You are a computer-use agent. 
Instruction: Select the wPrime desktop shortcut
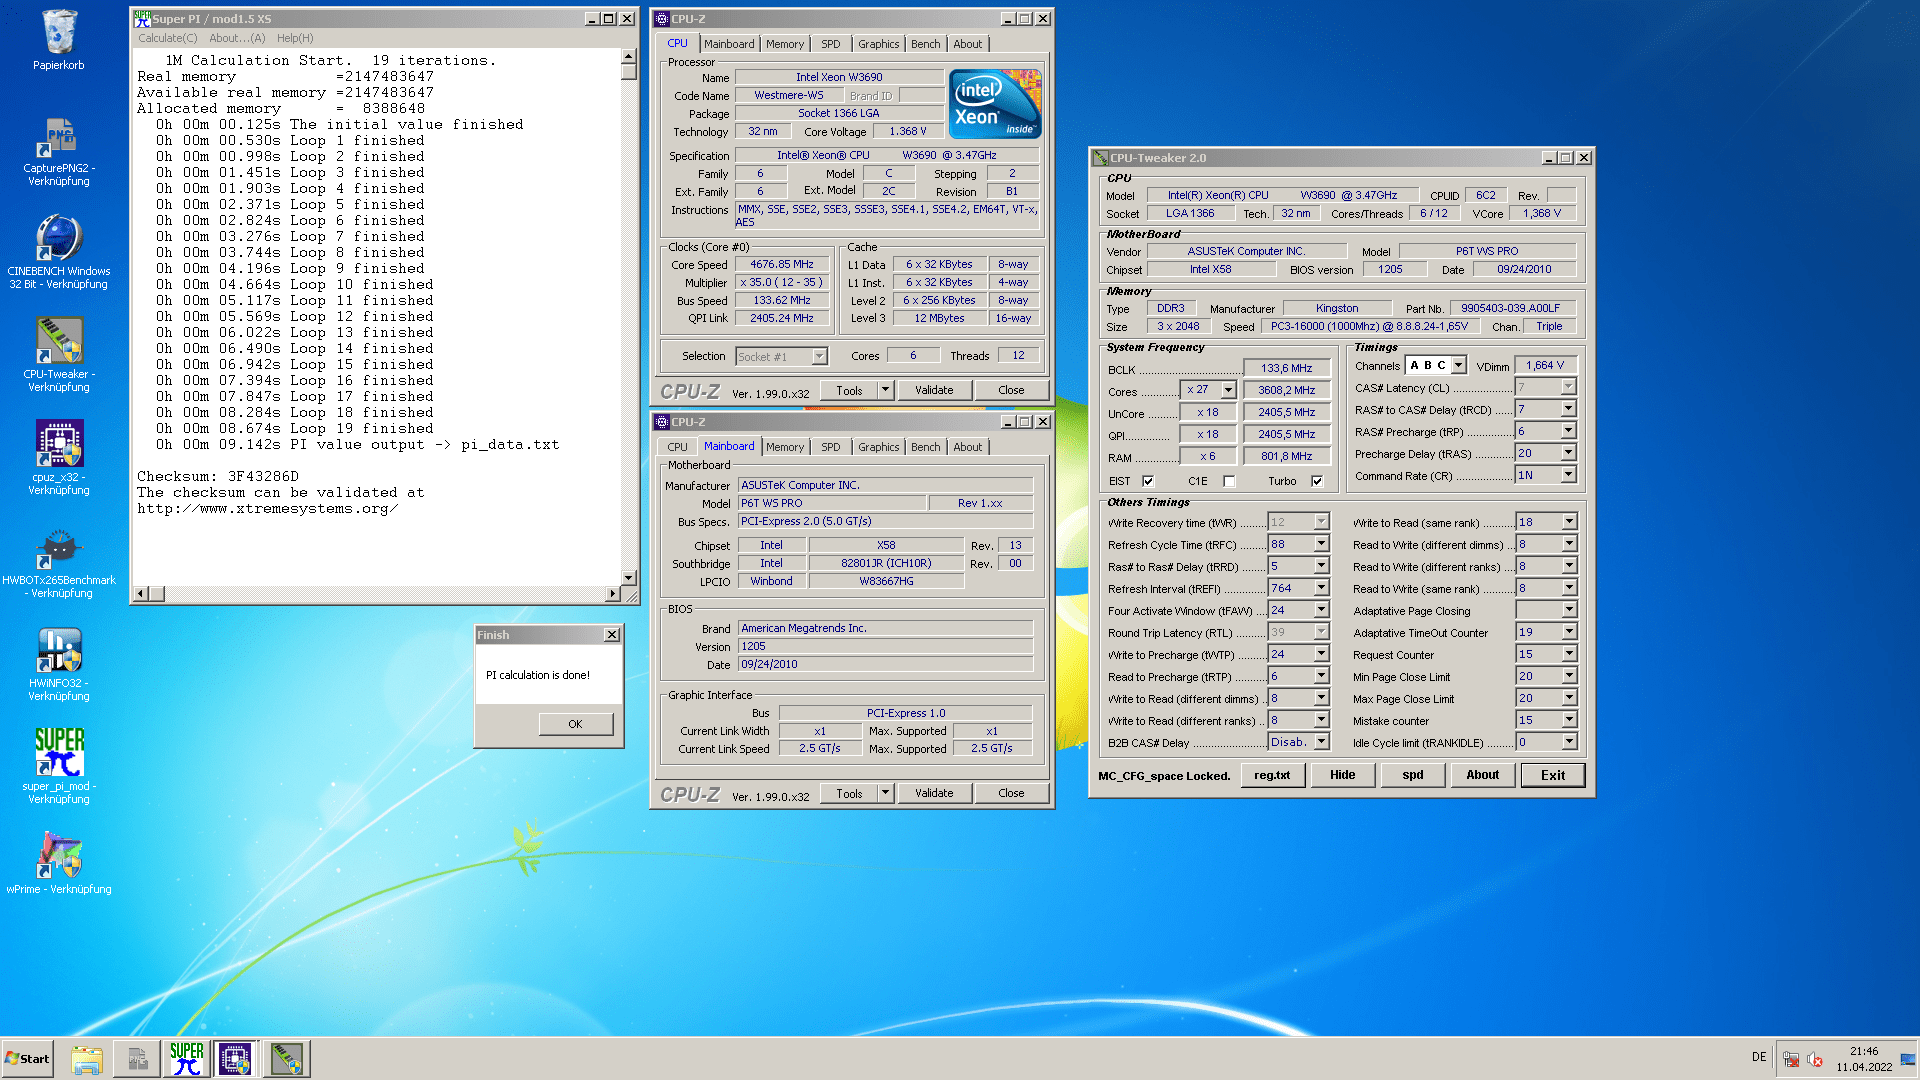click(59, 863)
